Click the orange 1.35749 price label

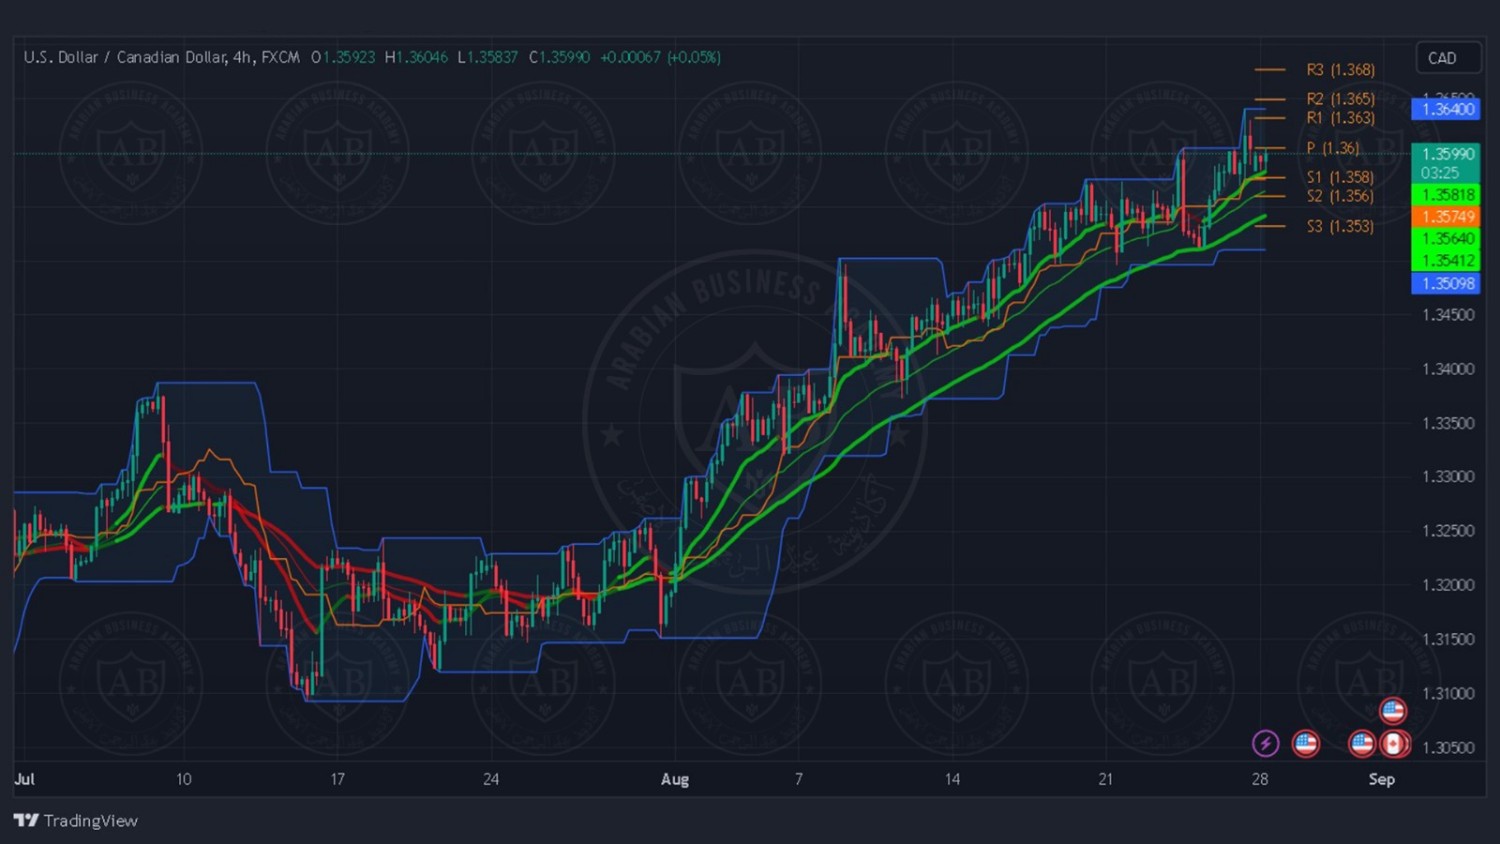[x=1445, y=217]
